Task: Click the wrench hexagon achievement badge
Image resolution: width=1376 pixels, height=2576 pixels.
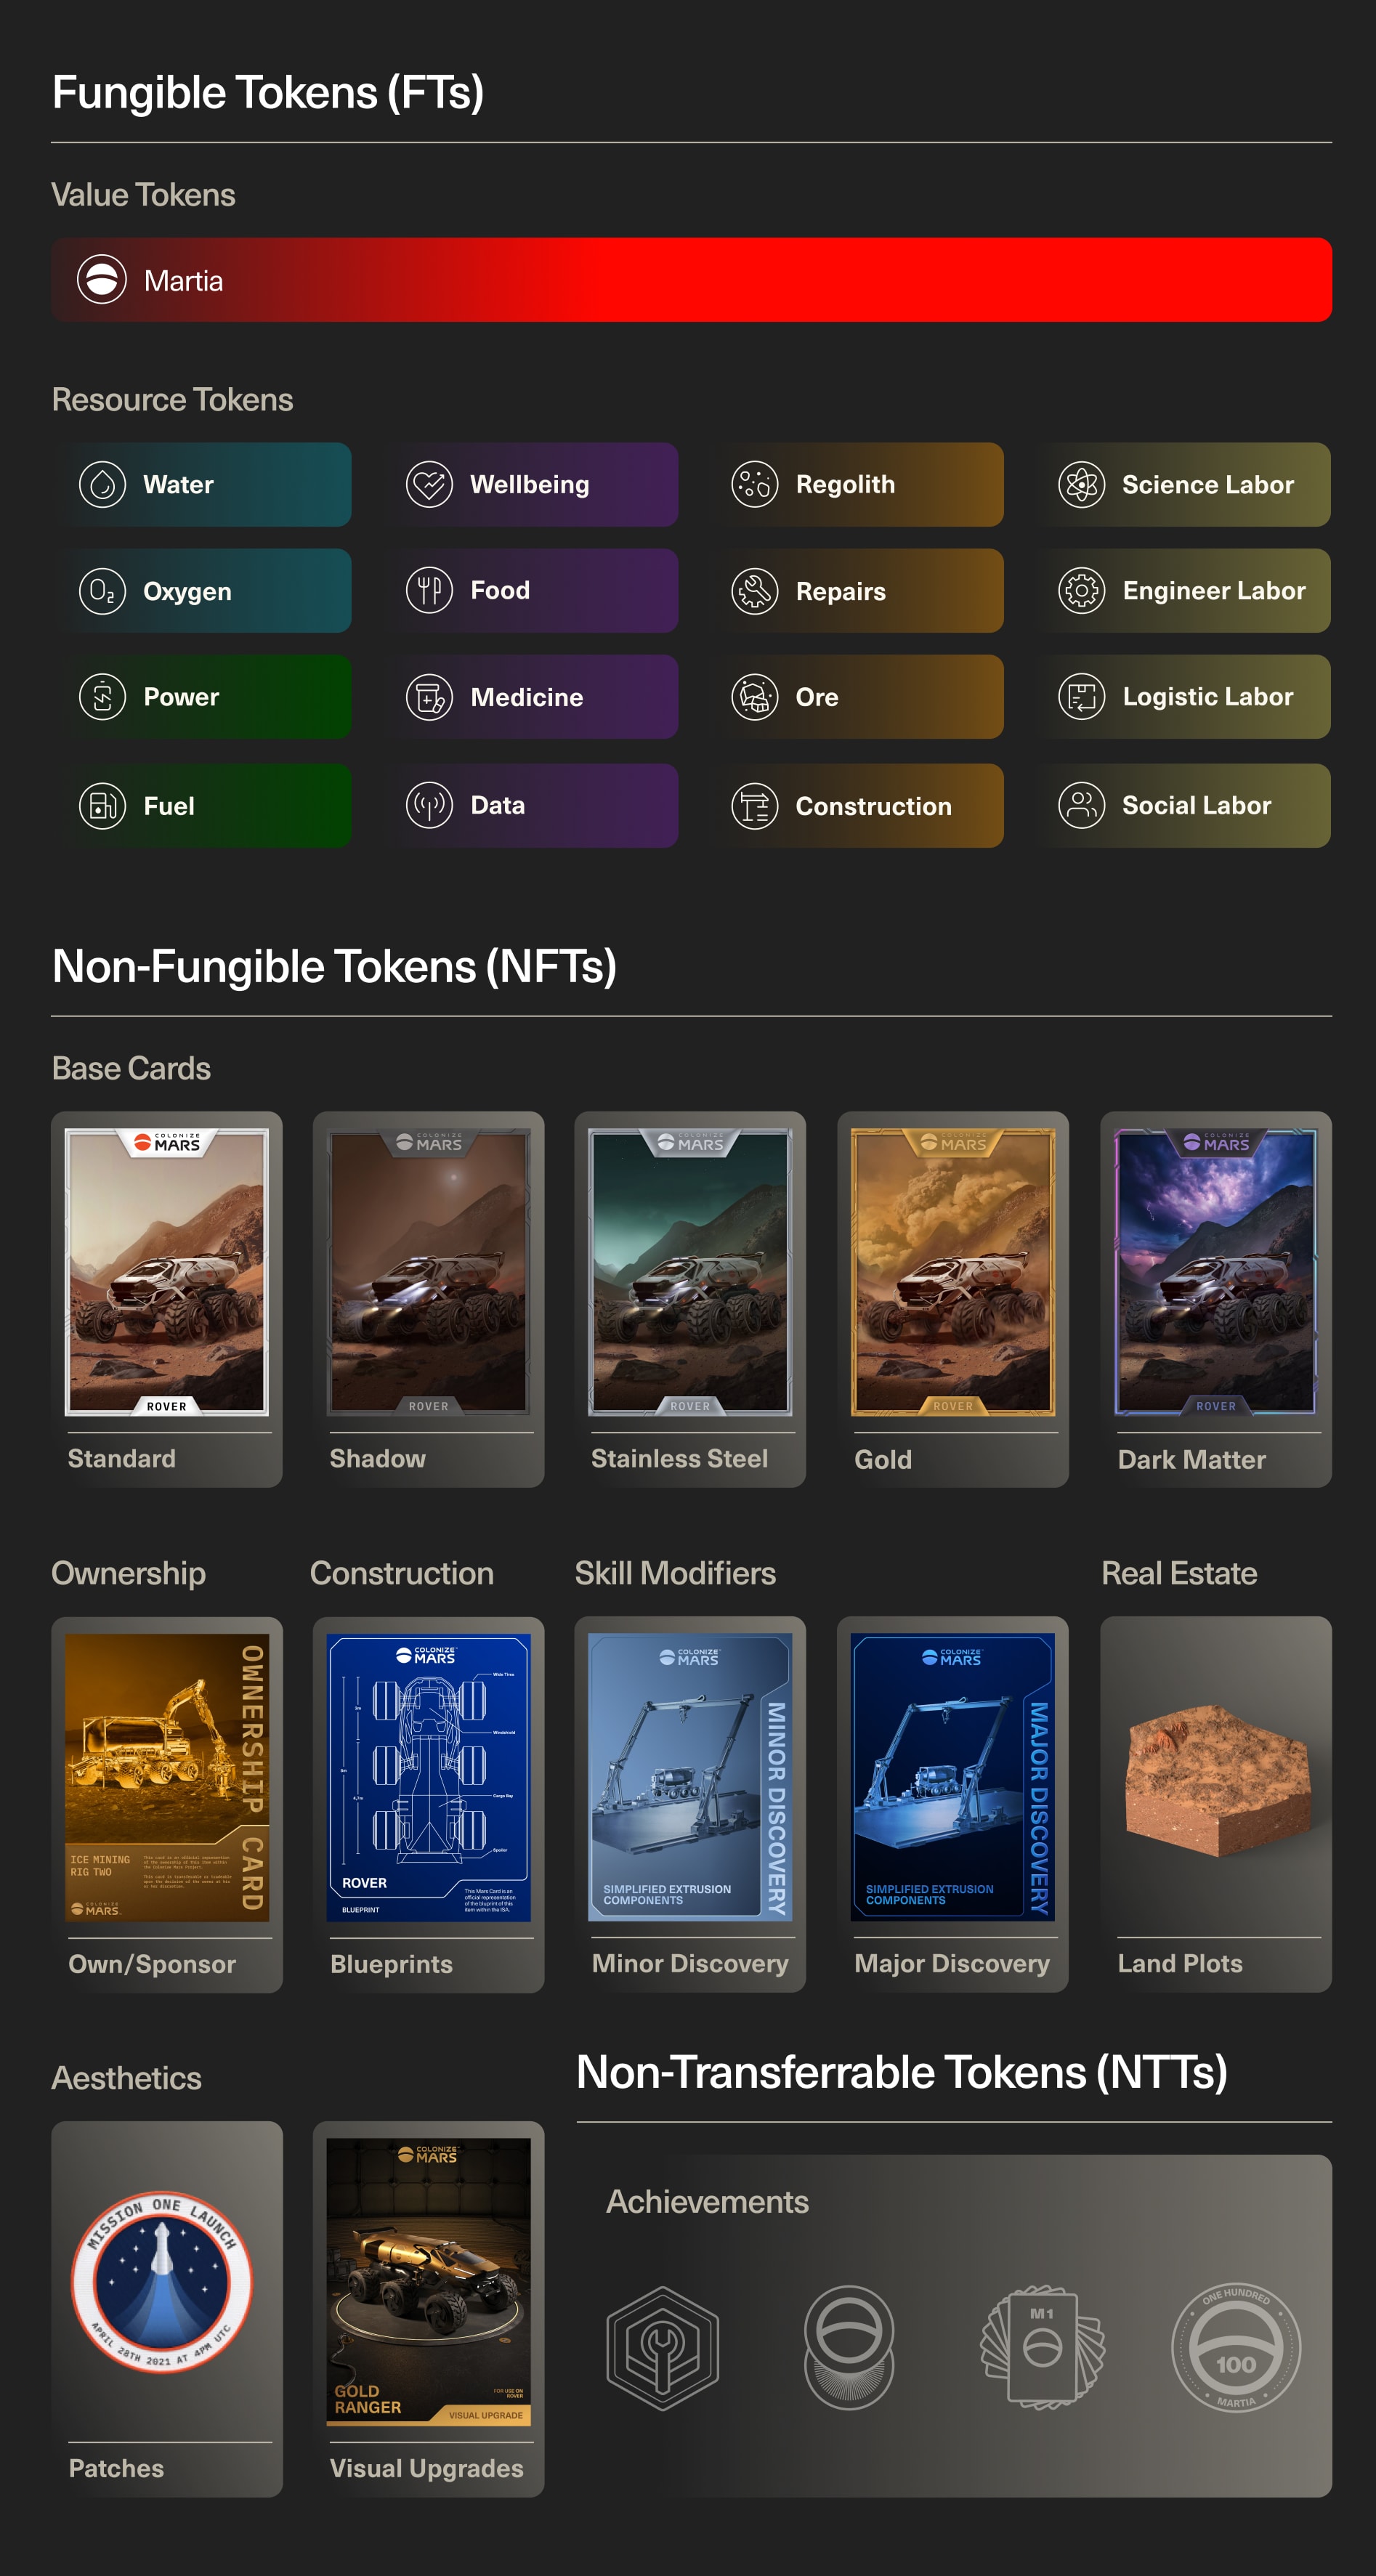Action: [x=662, y=2348]
